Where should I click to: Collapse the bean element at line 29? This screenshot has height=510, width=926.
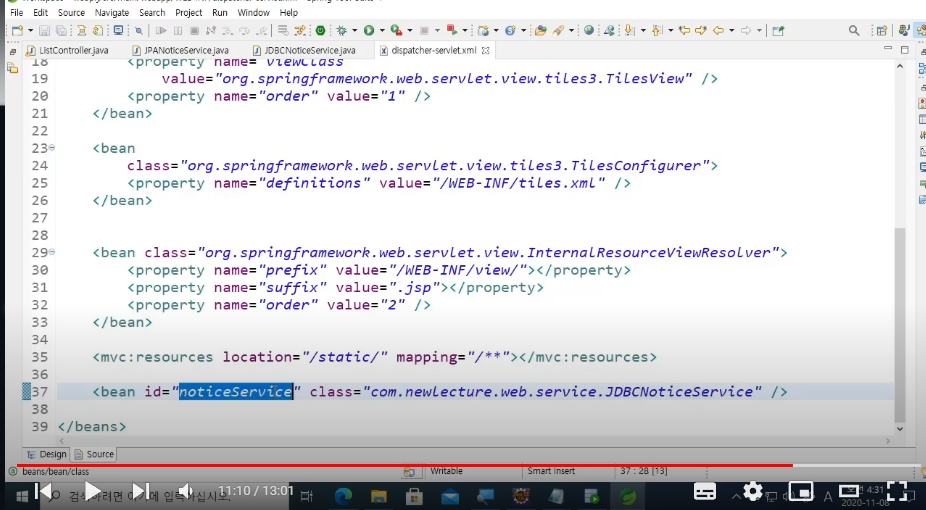click(x=52, y=252)
